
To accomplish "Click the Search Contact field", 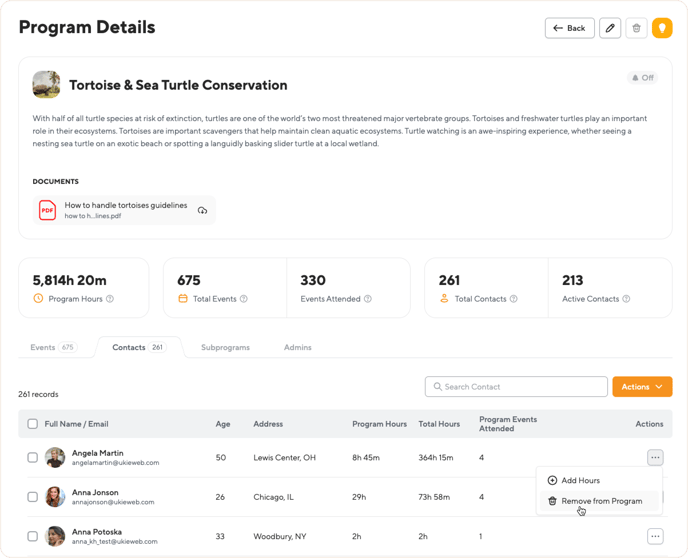I will pos(516,386).
